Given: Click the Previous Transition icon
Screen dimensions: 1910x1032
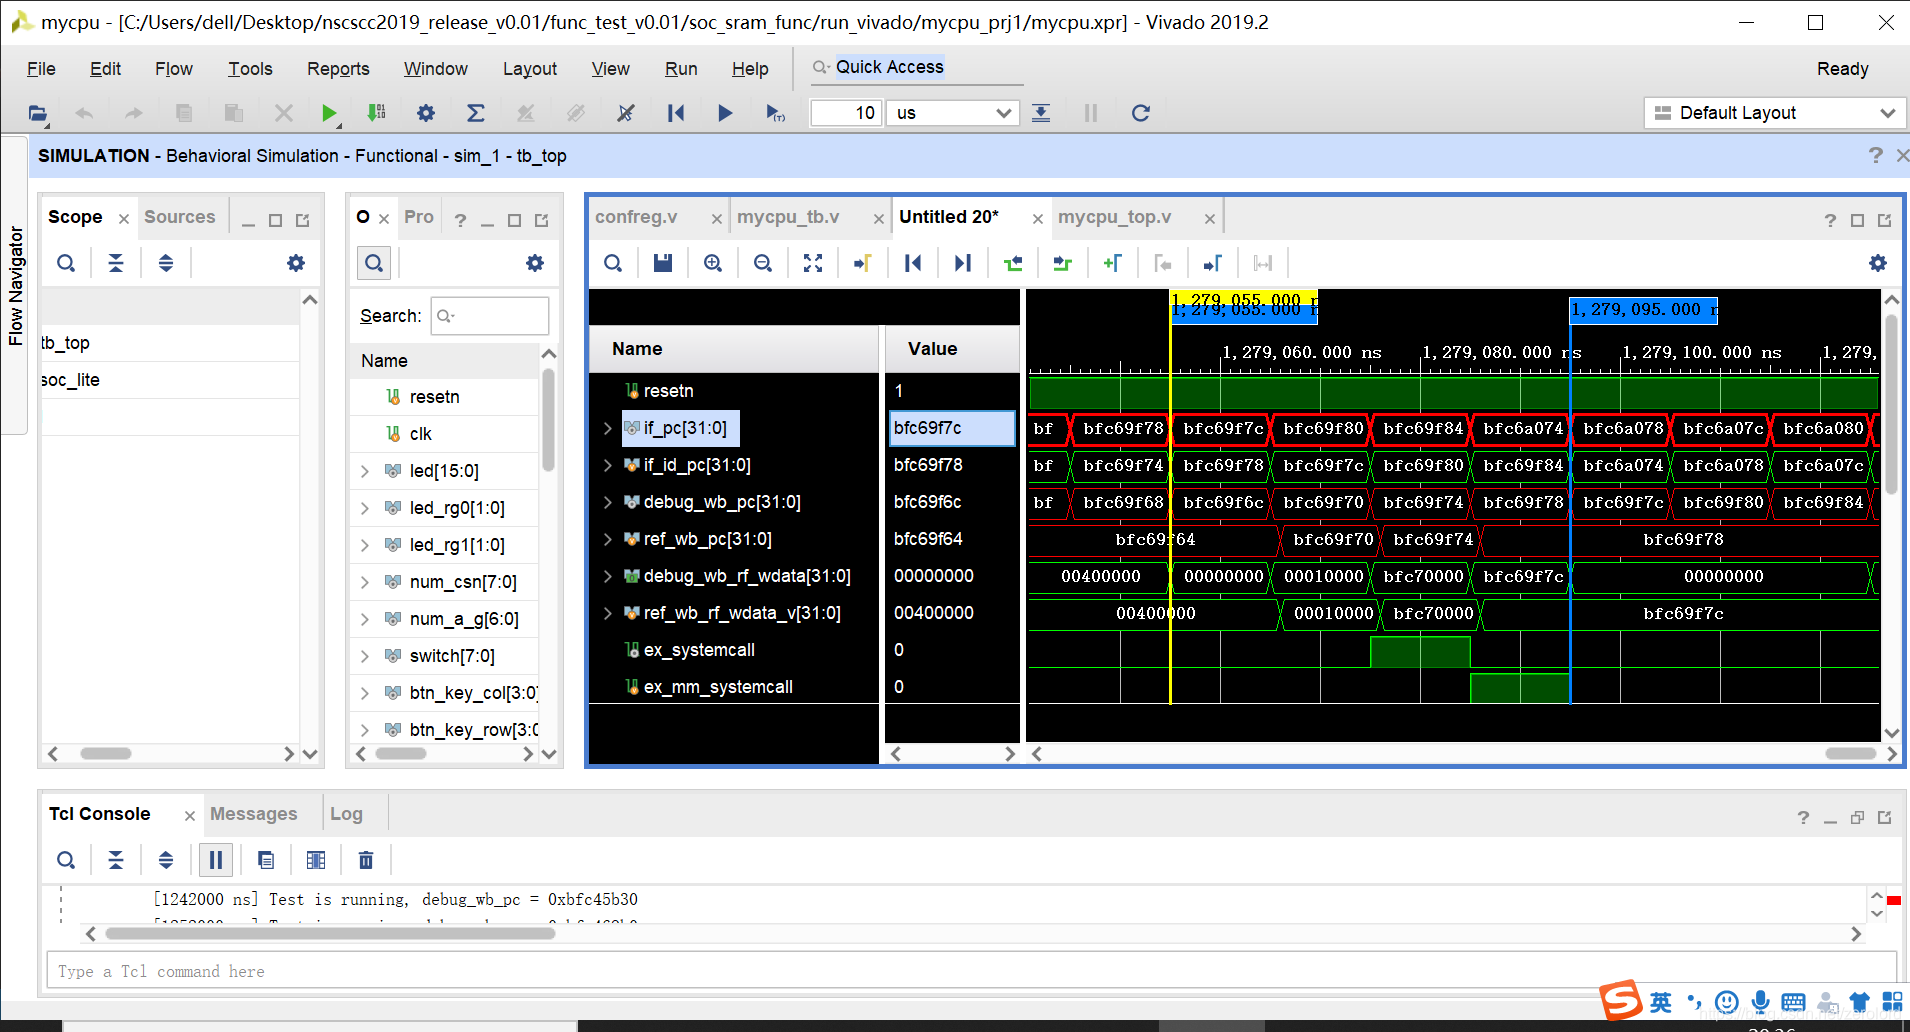Looking at the screenshot, I should (x=1013, y=263).
